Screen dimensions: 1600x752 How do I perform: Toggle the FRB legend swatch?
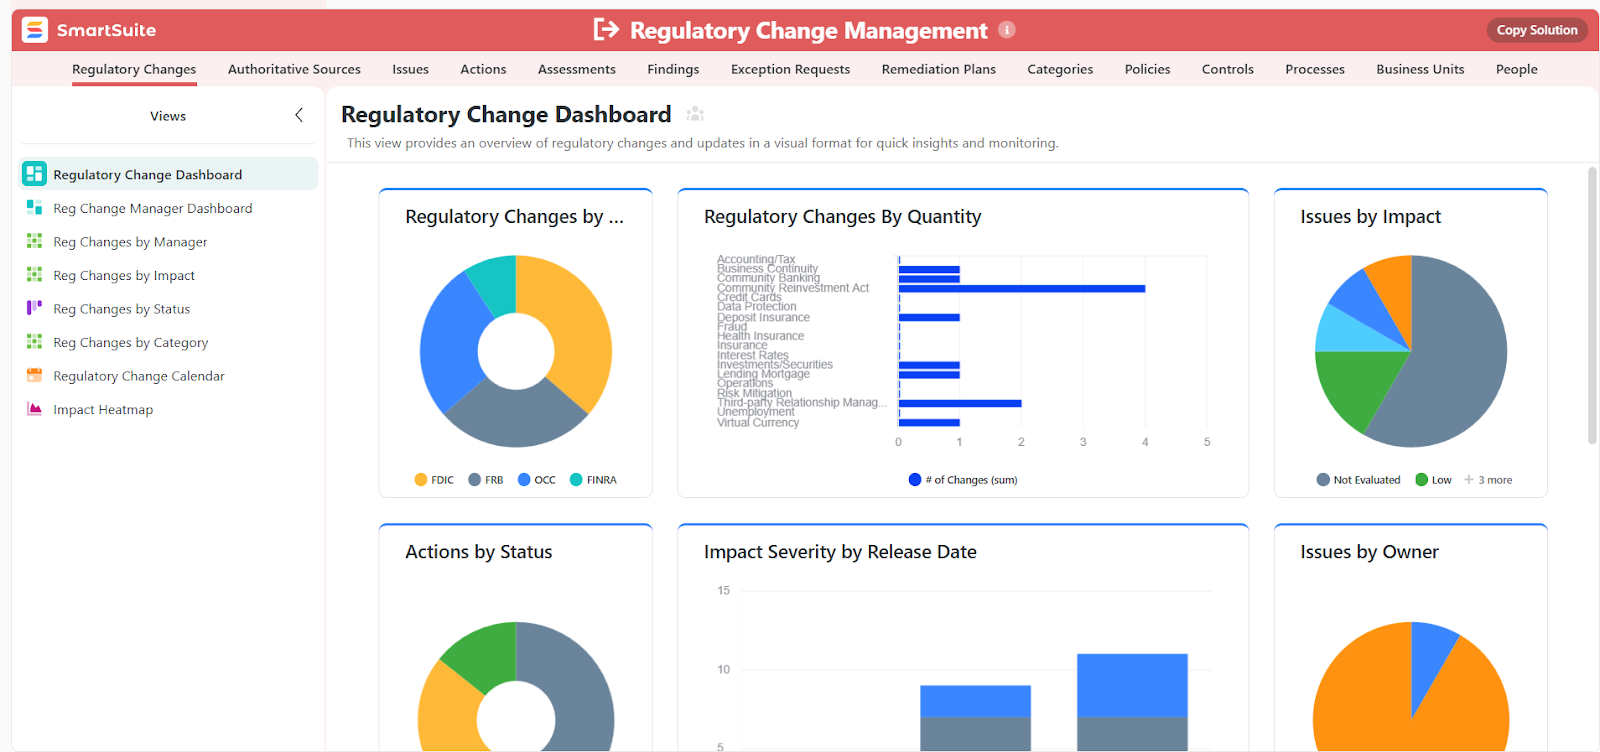point(475,480)
